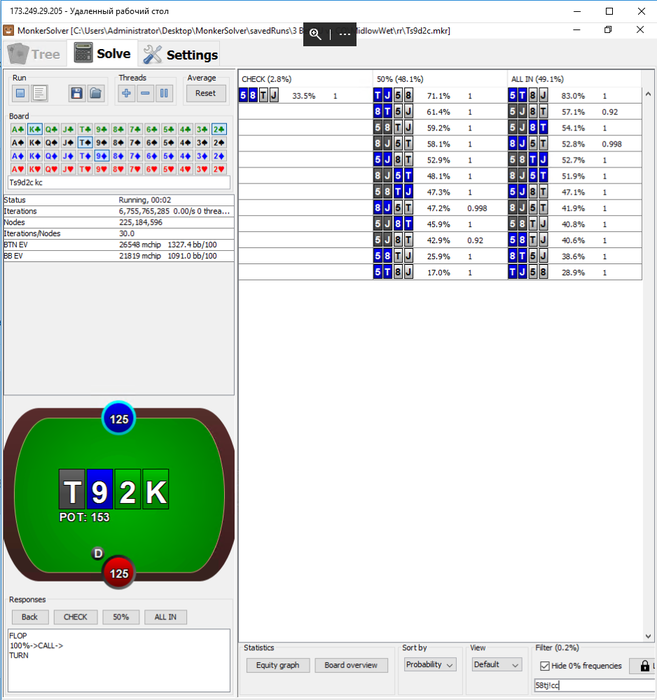
Task: Restore down the inner MonkerSolver window
Action: pos(608,30)
